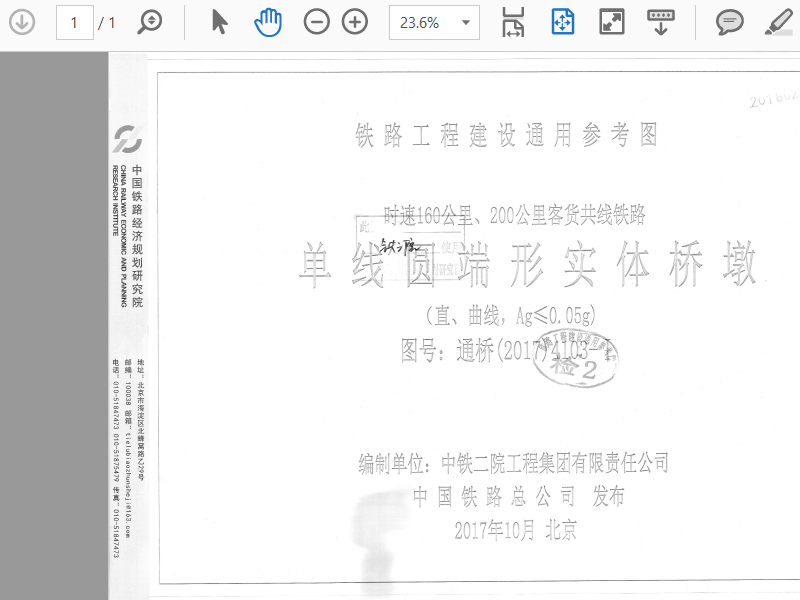The width and height of the screenshot is (800, 600).
Task: Choose the selection arrow tool
Action: click(219, 22)
